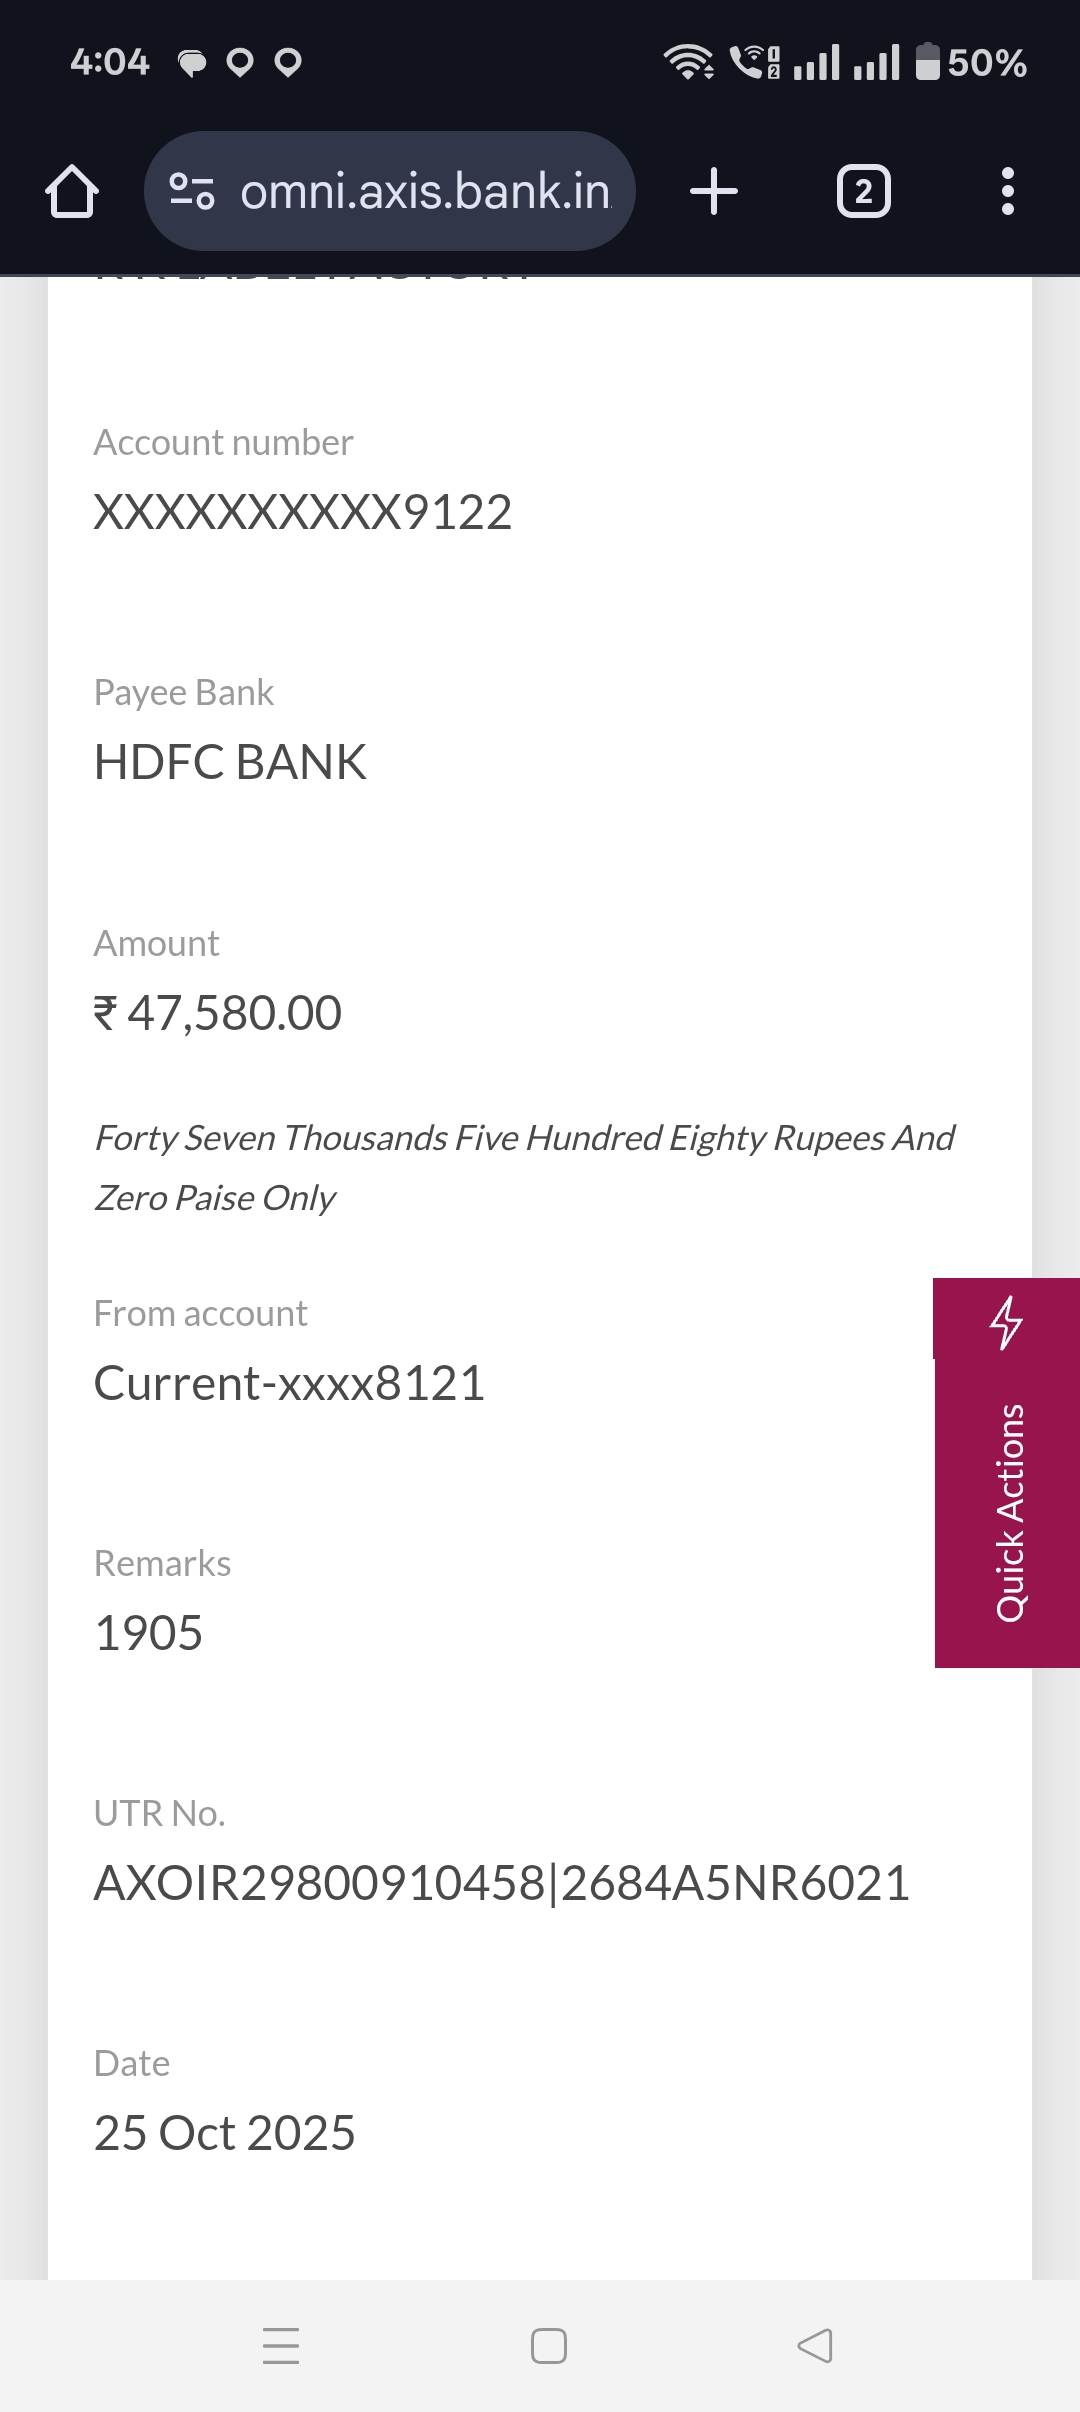Image resolution: width=1080 pixels, height=2412 pixels.
Task: Tap the From account Current-xxxx8121 value
Action: pyautogui.click(x=289, y=1384)
